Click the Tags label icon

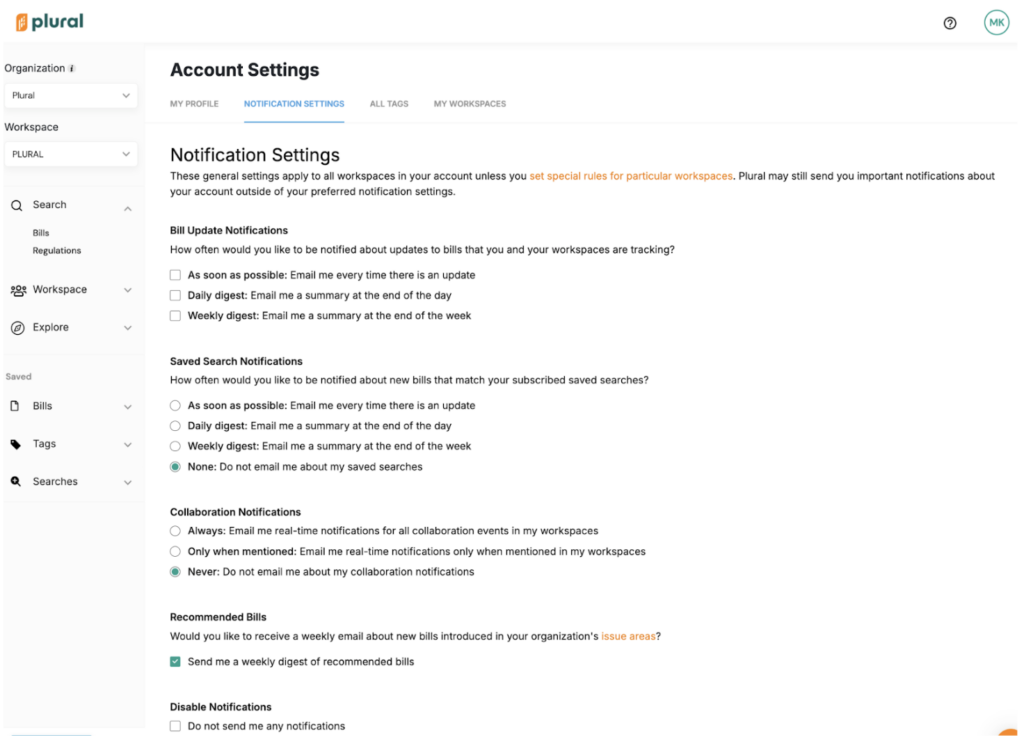[16, 444]
